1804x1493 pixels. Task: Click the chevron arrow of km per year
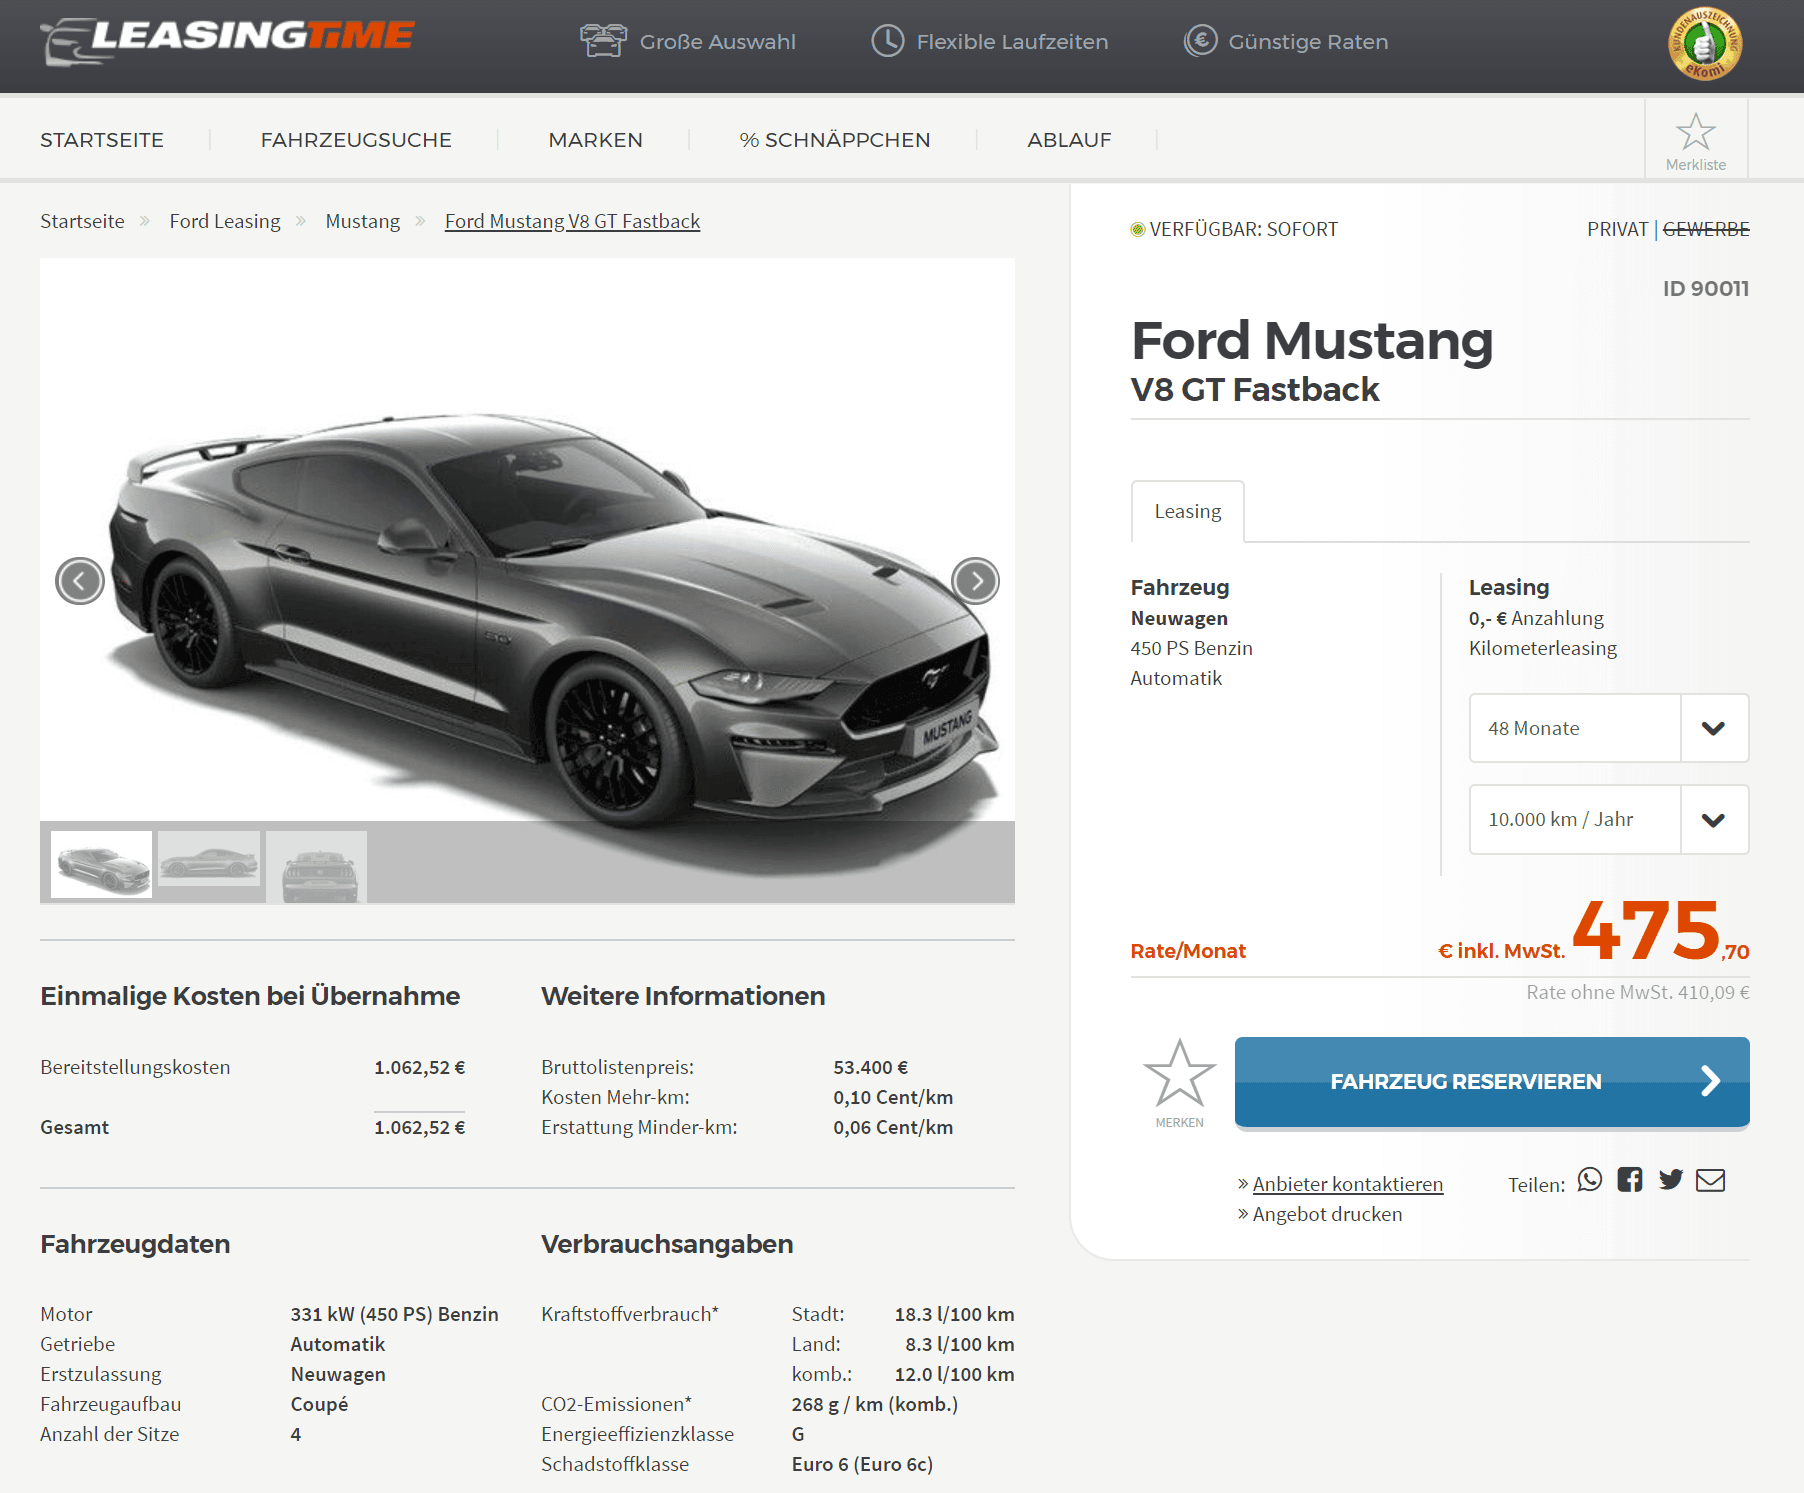tap(1714, 820)
